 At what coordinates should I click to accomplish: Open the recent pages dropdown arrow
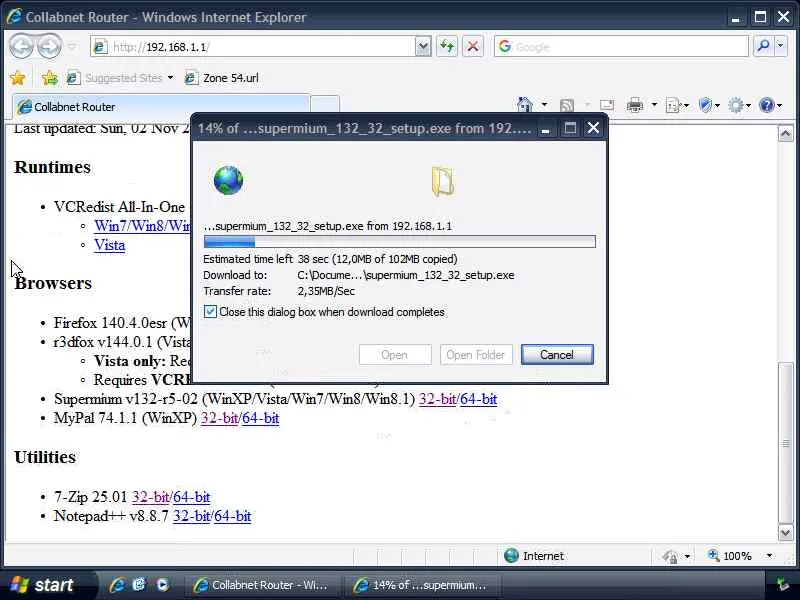click(x=72, y=46)
